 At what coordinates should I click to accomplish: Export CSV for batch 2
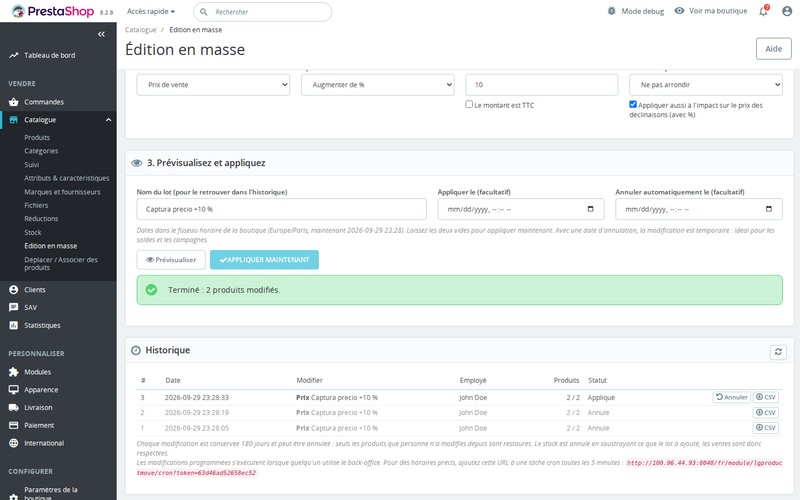(x=766, y=413)
